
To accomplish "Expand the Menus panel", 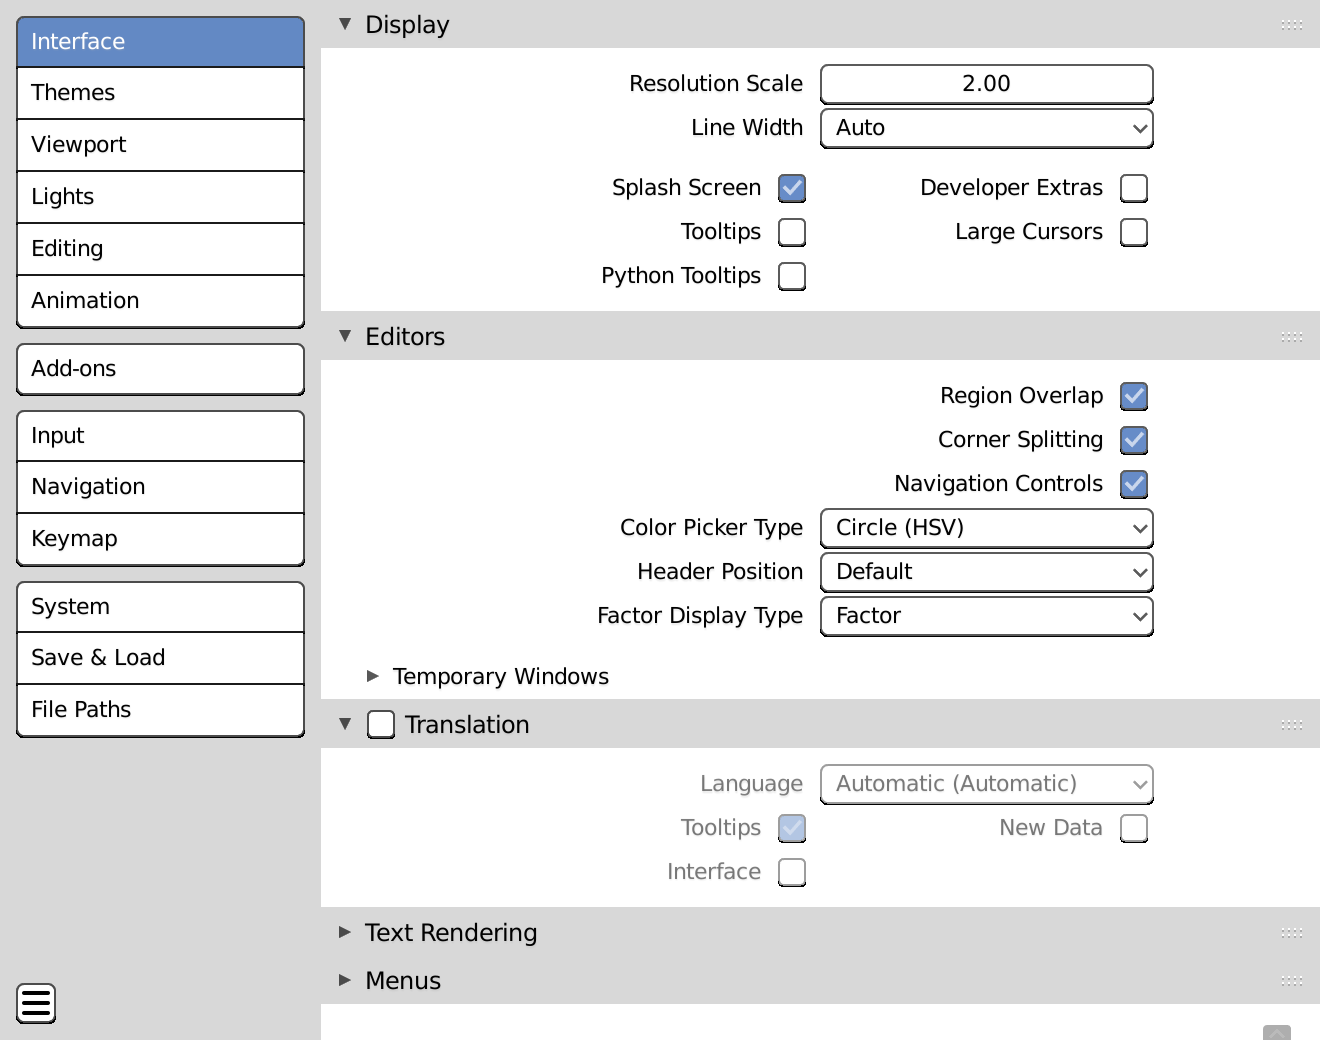I will pyautogui.click(x=345, y=980).
